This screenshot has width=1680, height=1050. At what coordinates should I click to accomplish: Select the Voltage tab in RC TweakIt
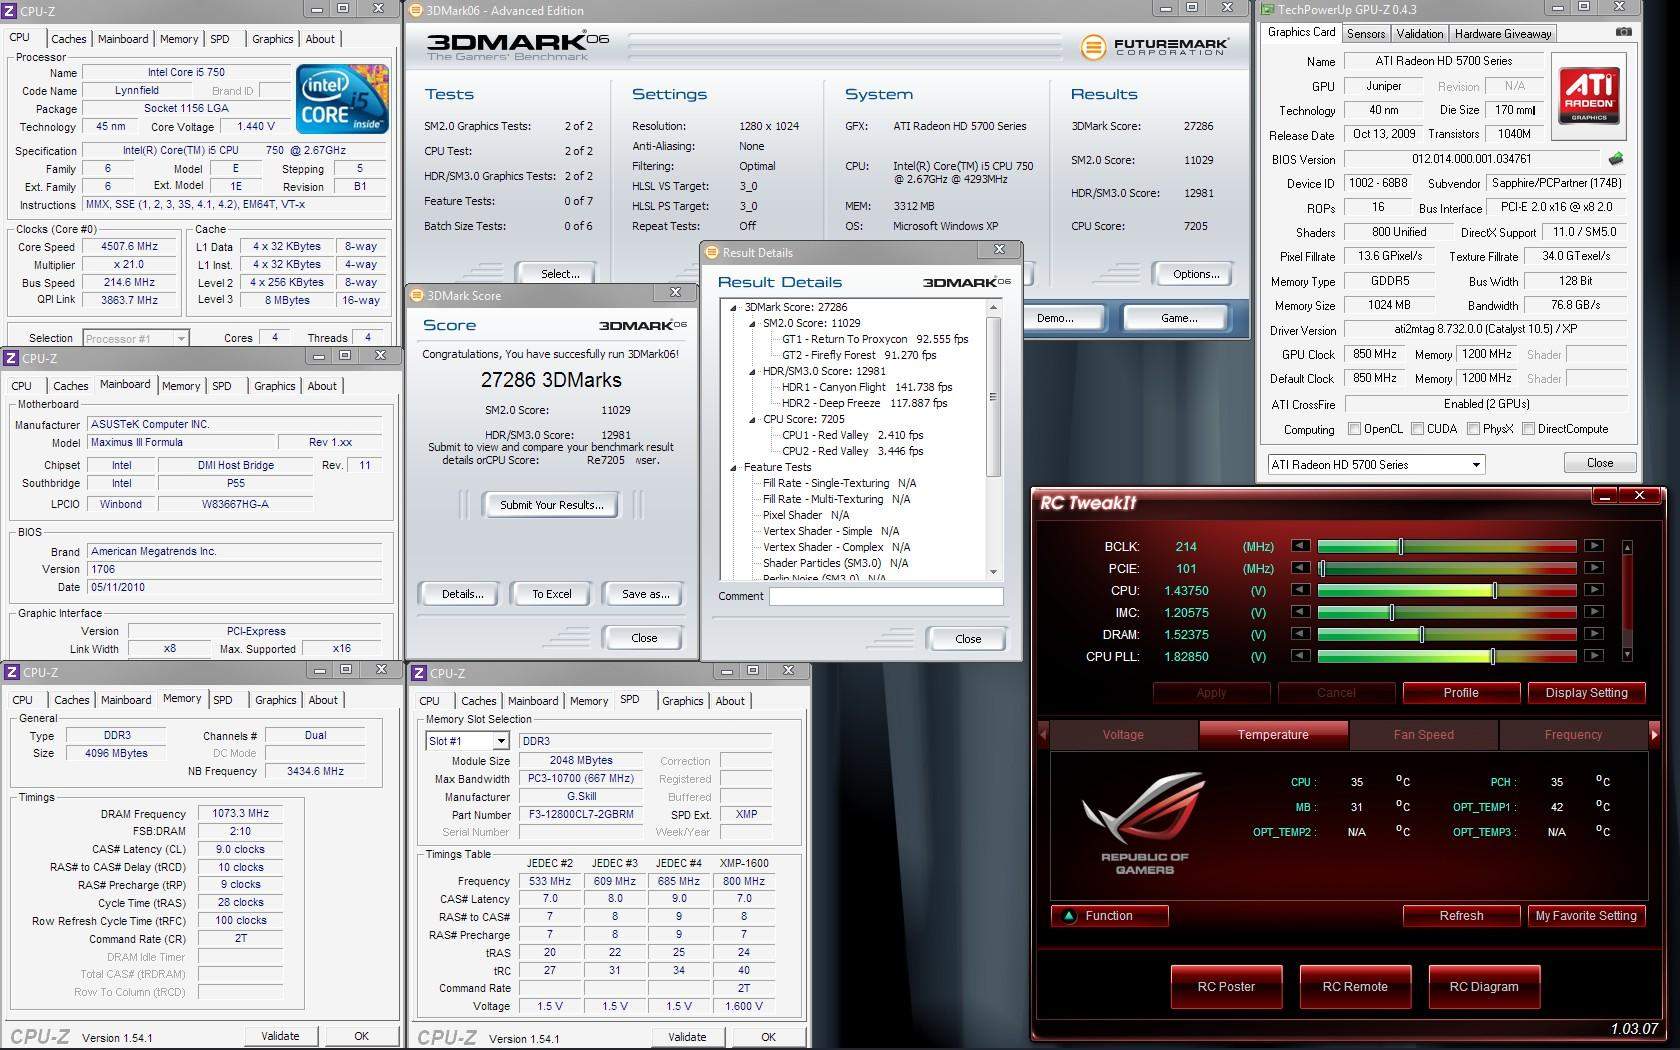click(x=1123, y=735)
